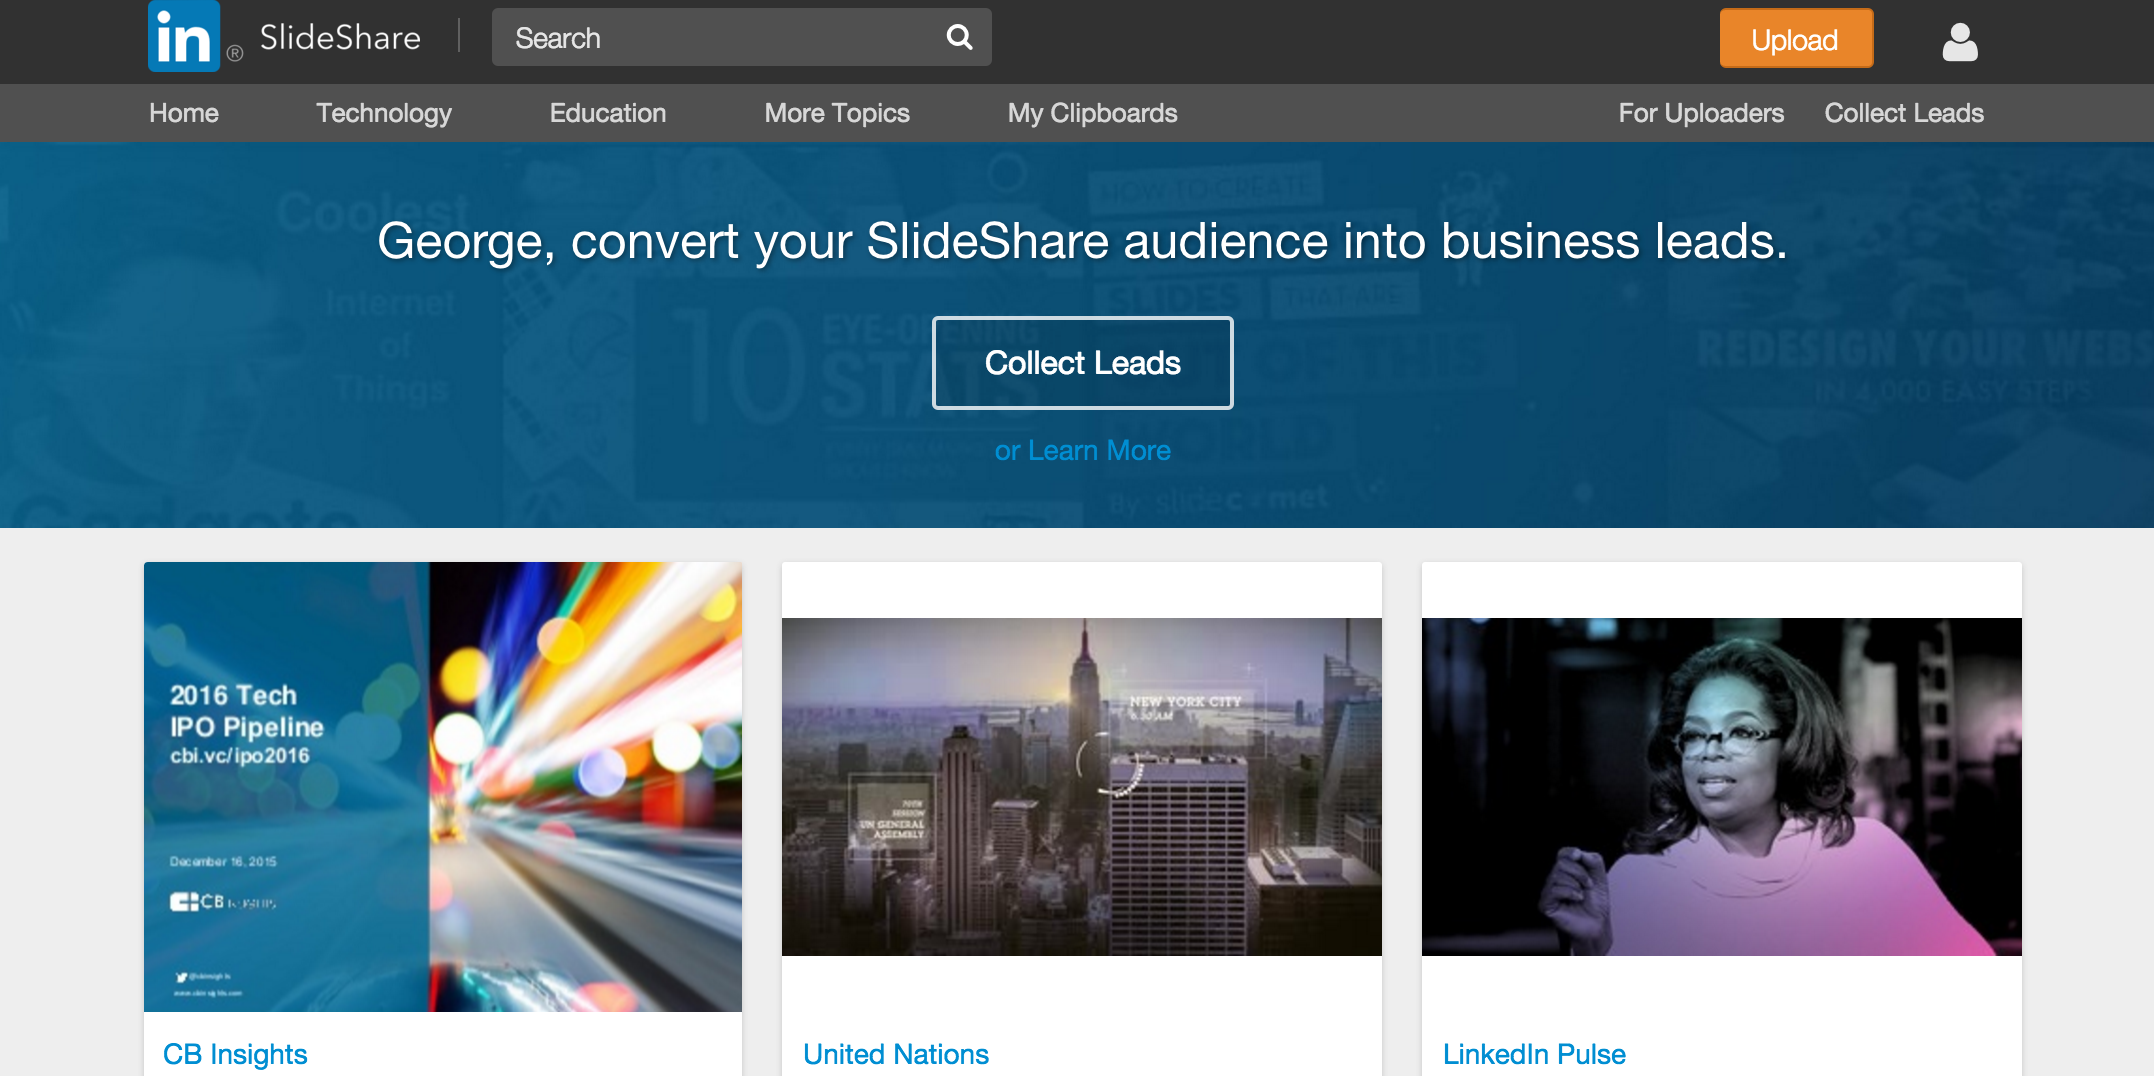This screenshot has height=1076, width=2154.
Task: Open the 2016 Tech IPO Pipeline thumbnail
Action: 443,787
